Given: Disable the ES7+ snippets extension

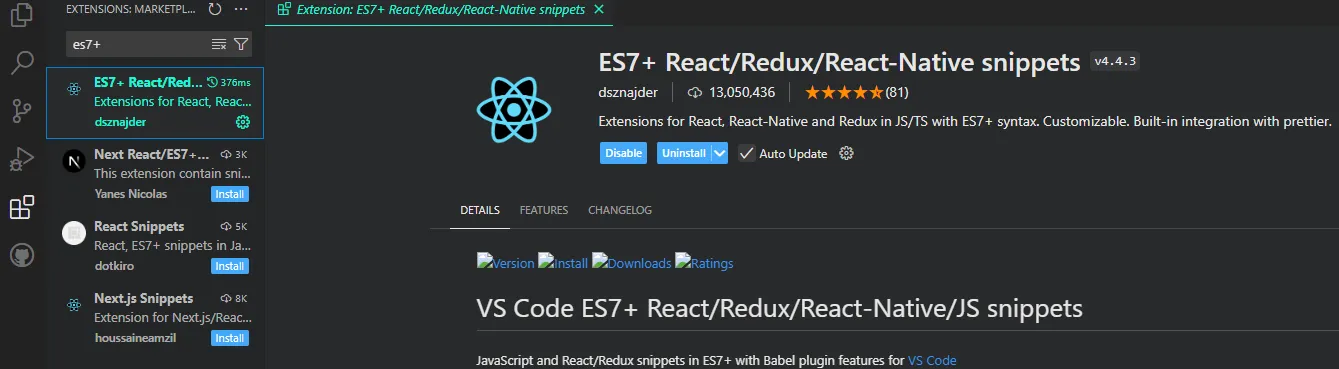Looking at the screenshot, I should coord(623,153).
